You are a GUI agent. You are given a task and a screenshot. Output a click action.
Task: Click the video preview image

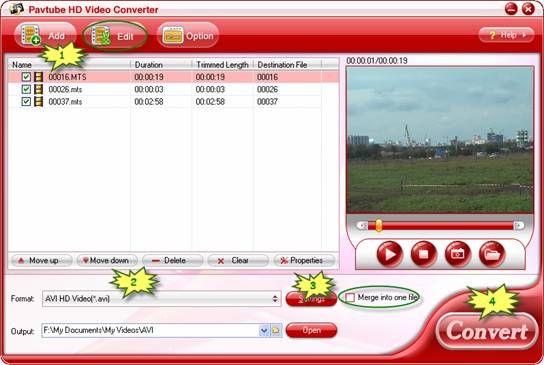click(440, 140)
